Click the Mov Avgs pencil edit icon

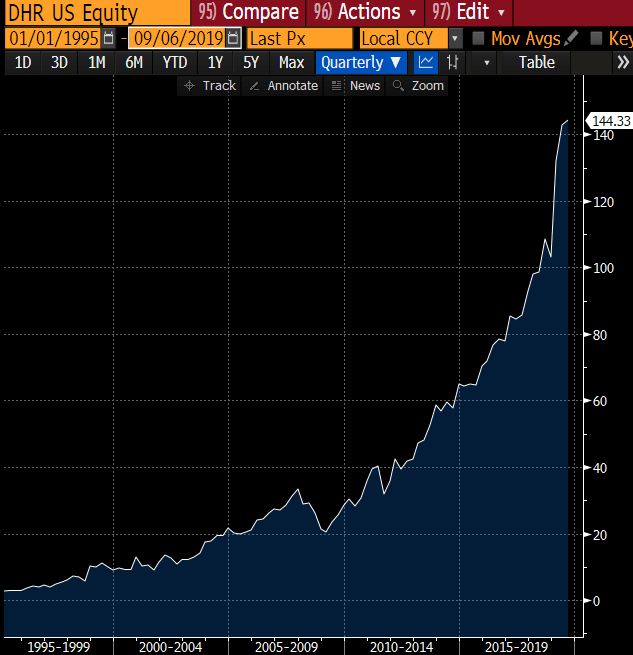click(x=571, y=38)
